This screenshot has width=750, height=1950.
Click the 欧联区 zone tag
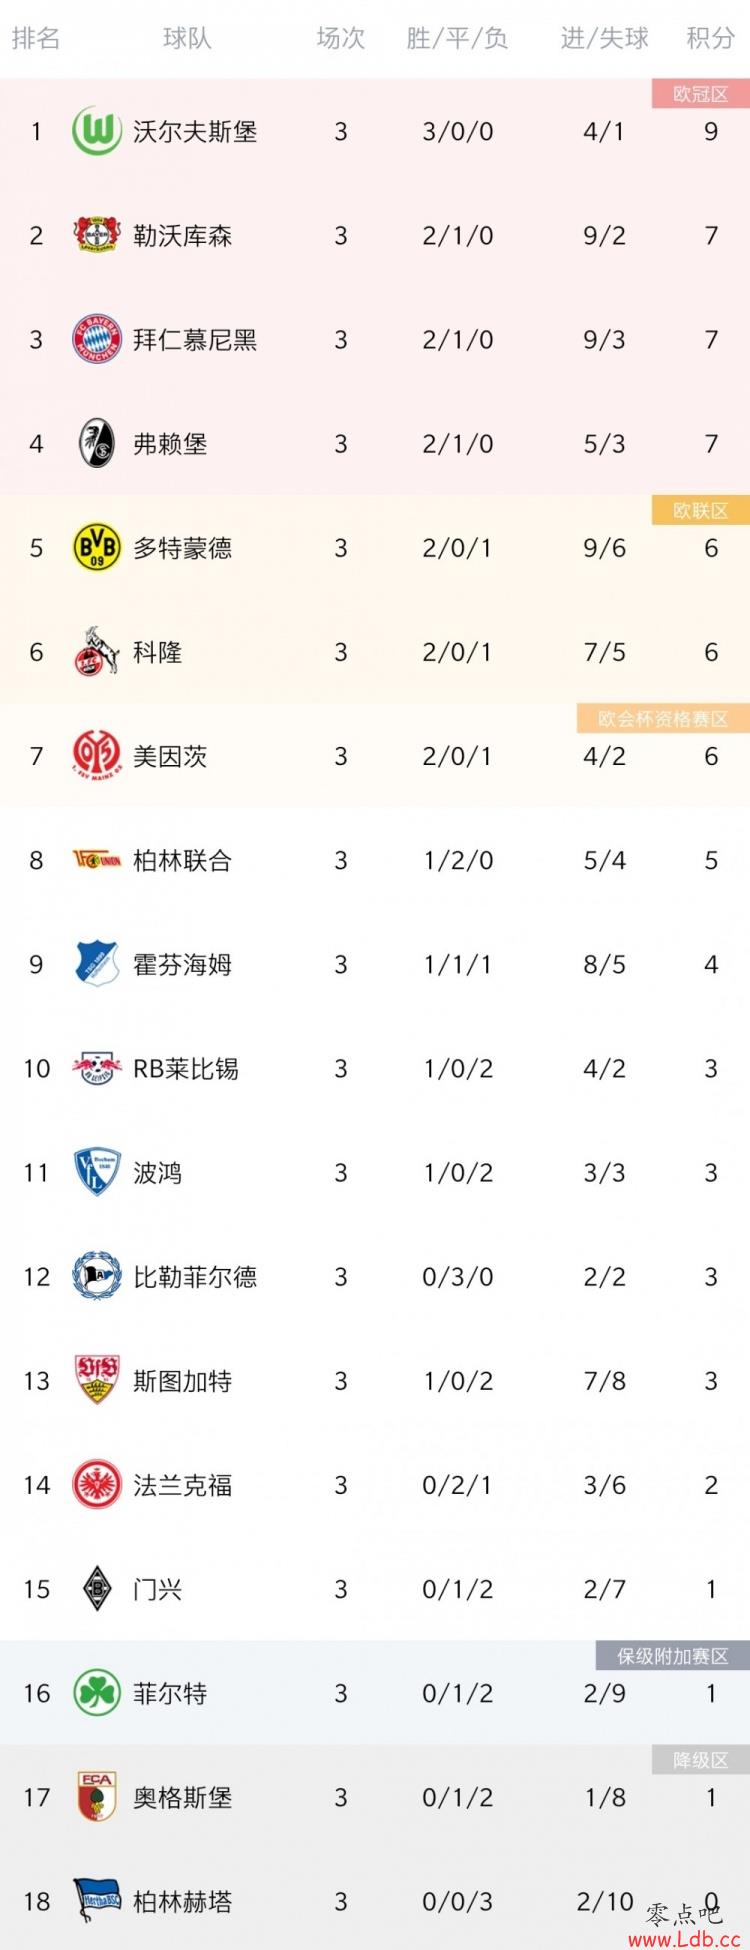700,510
